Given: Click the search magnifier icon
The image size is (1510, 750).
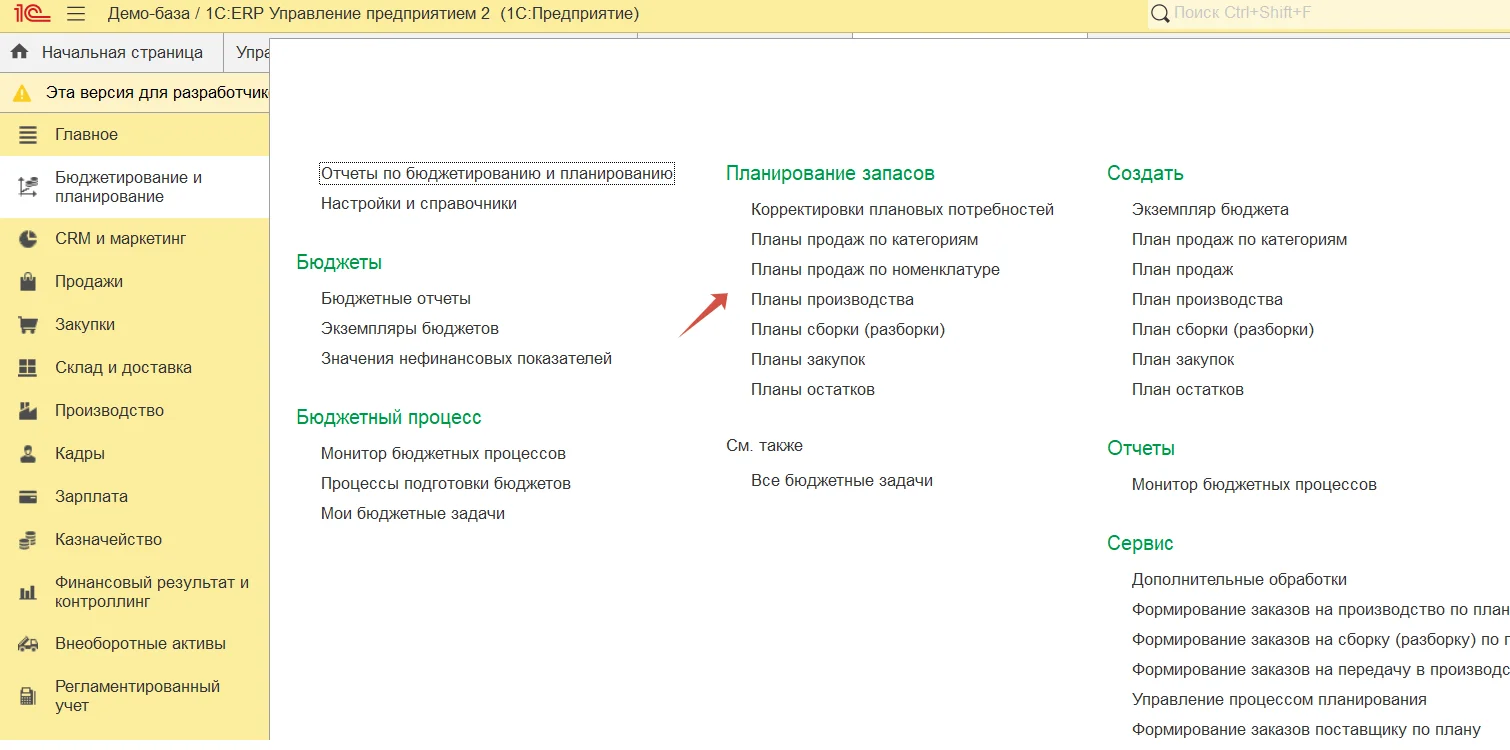Looking at the screenshot, I should 1160,14.
